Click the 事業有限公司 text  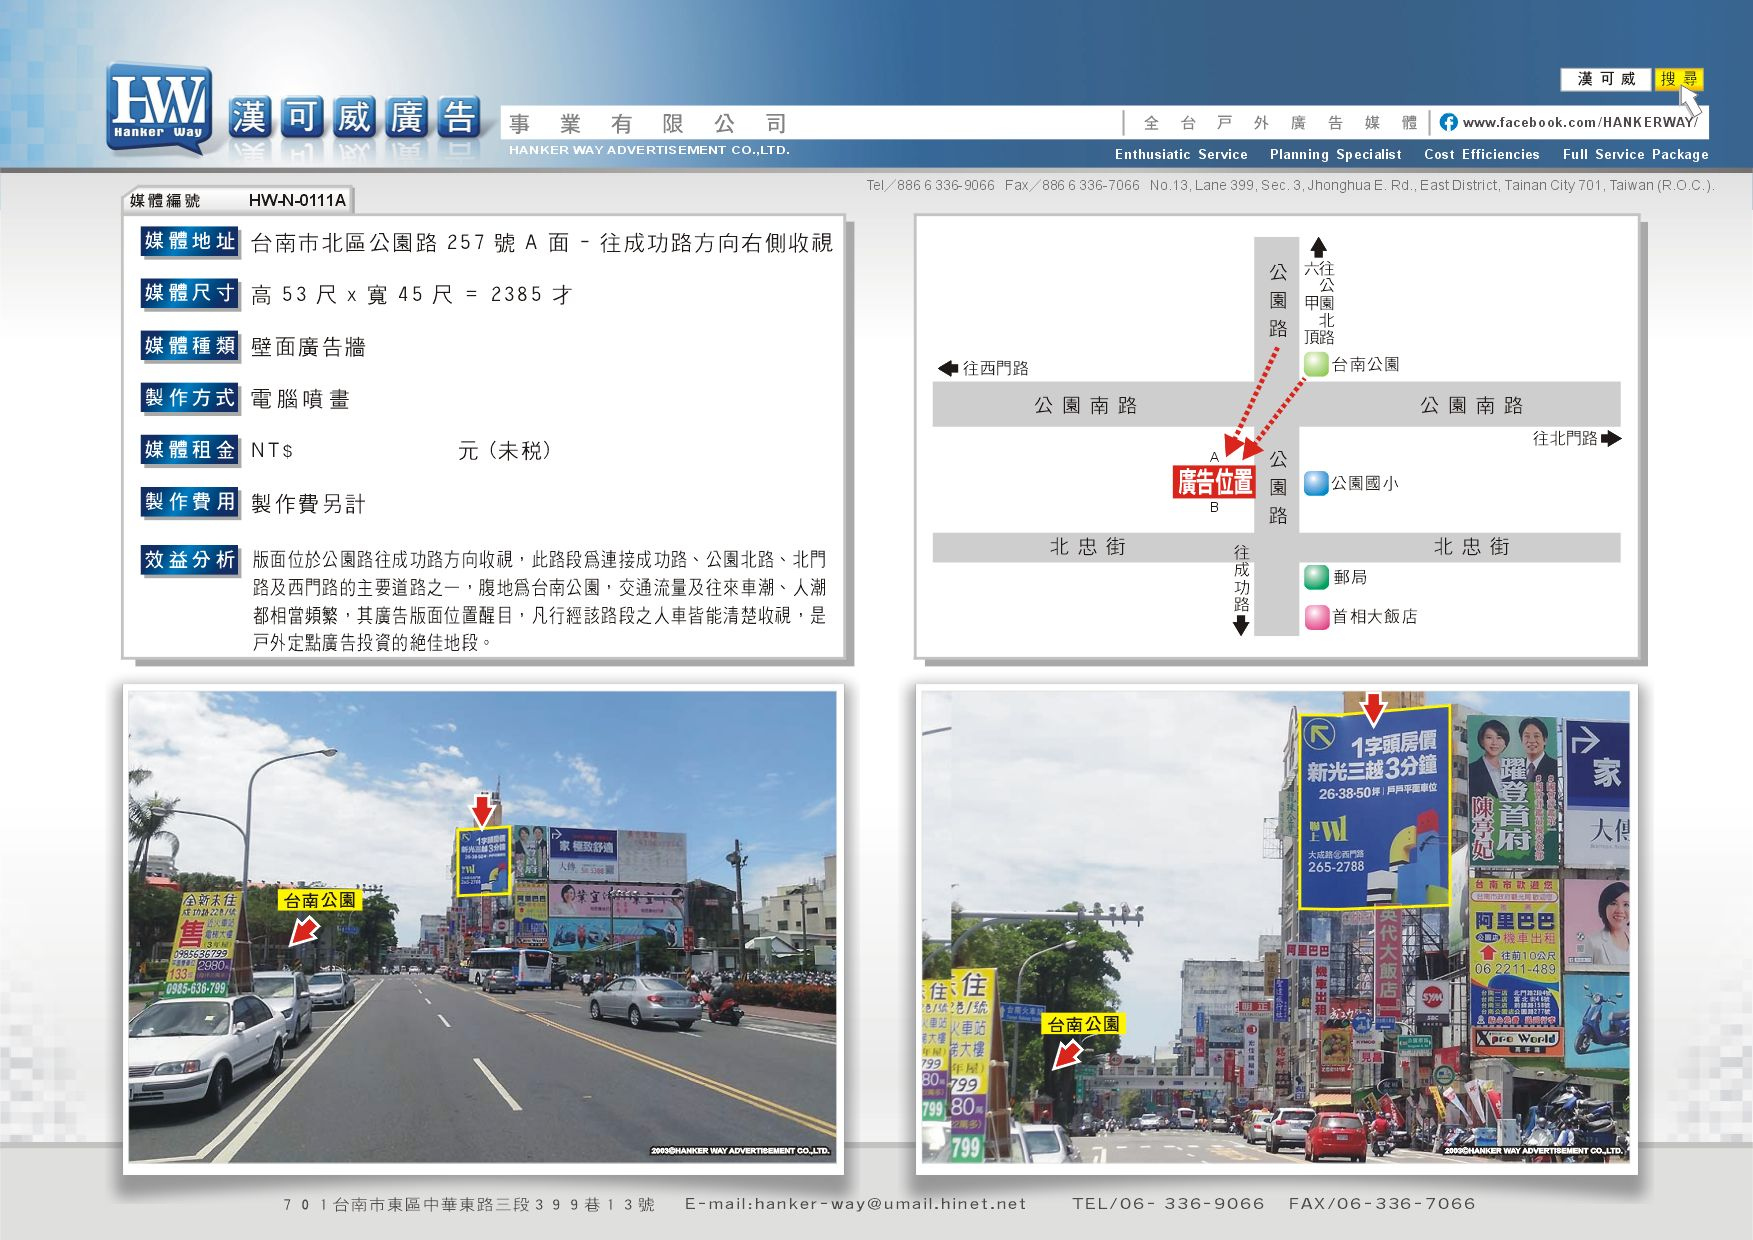tap(648, 124)
